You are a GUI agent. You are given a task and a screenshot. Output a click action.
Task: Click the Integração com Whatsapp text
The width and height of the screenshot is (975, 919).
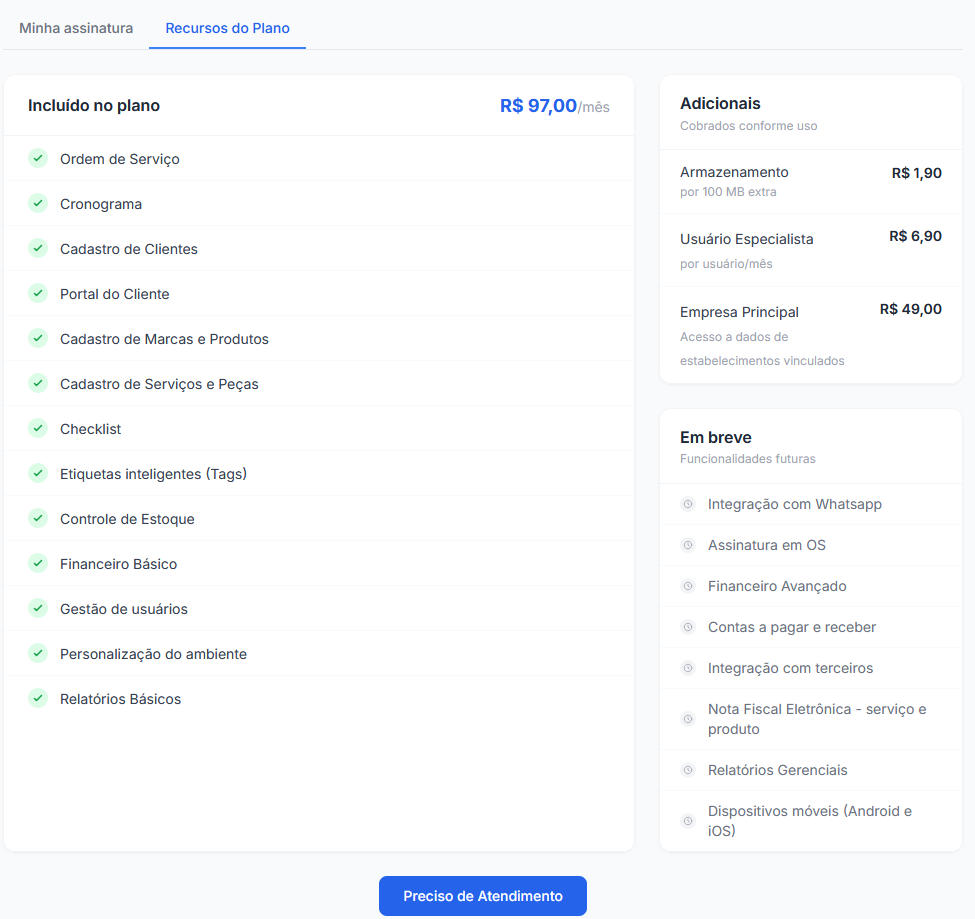pos(795,504)
